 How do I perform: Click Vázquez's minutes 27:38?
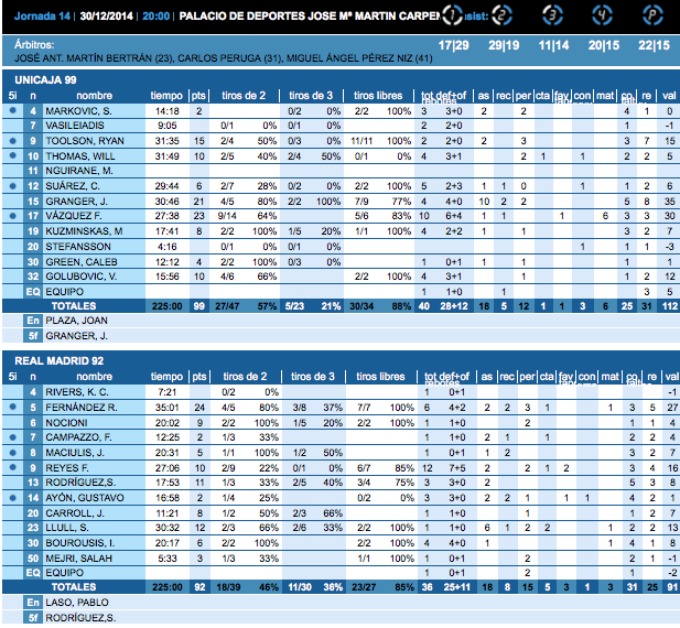(167, 216)
